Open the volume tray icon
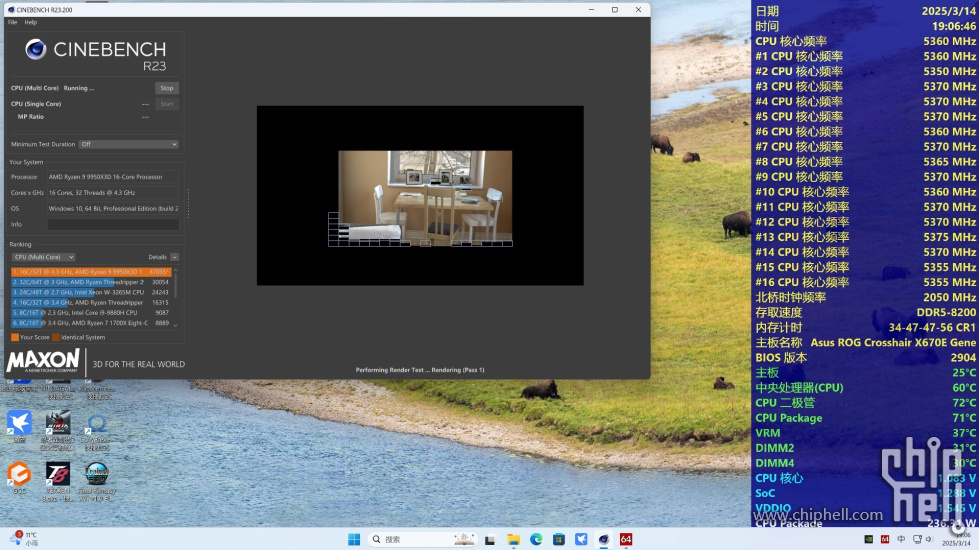 (x=929, y=539)
